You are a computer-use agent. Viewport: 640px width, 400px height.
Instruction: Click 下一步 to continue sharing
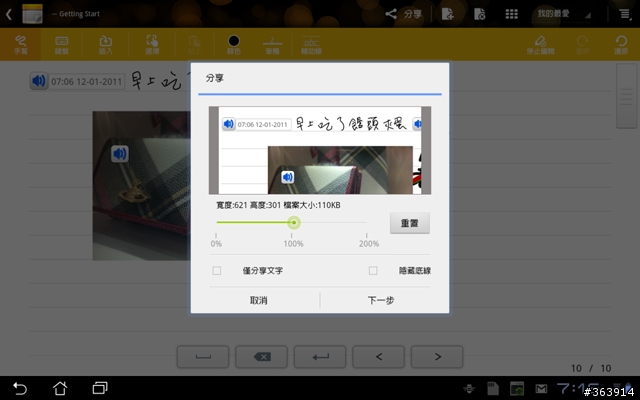pyautogui.click(x=381, y=300)
